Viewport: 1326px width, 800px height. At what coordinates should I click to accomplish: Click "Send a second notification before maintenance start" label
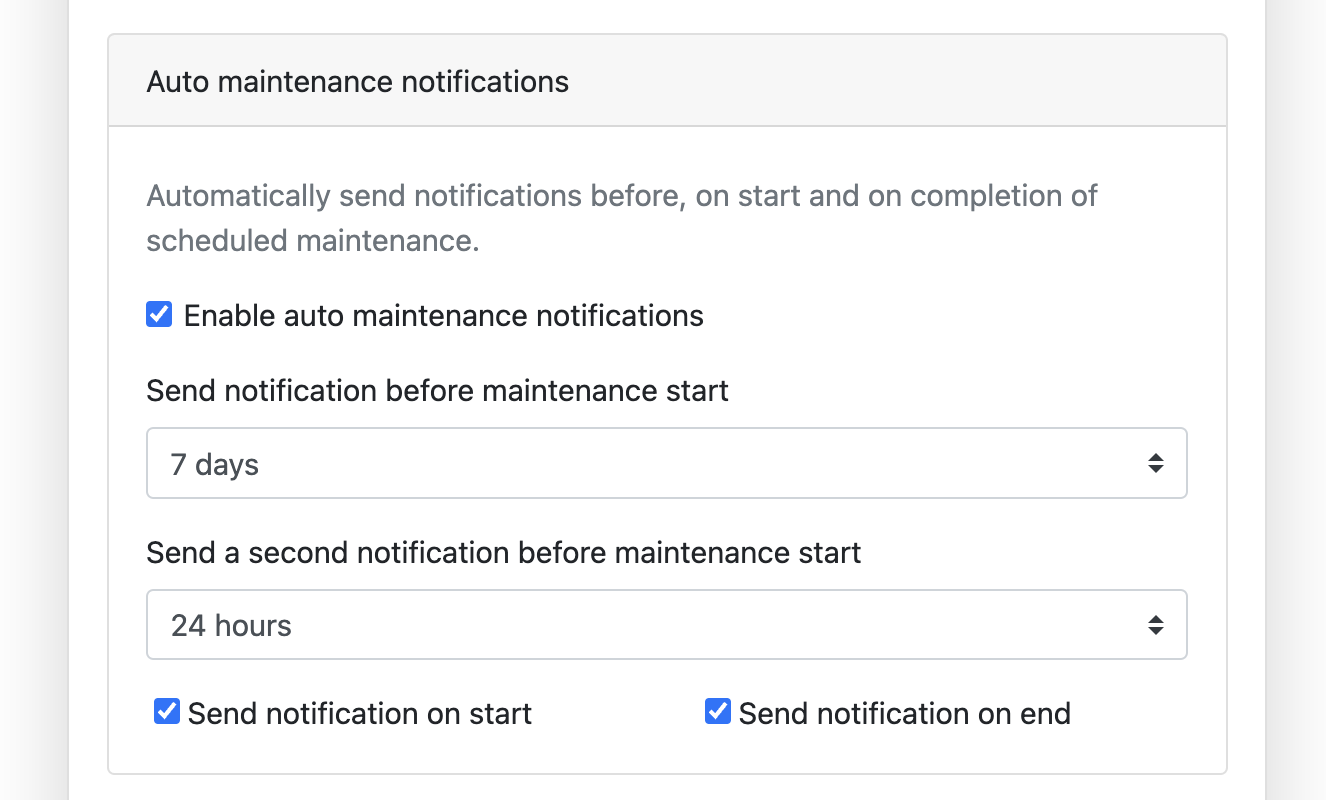503,552
